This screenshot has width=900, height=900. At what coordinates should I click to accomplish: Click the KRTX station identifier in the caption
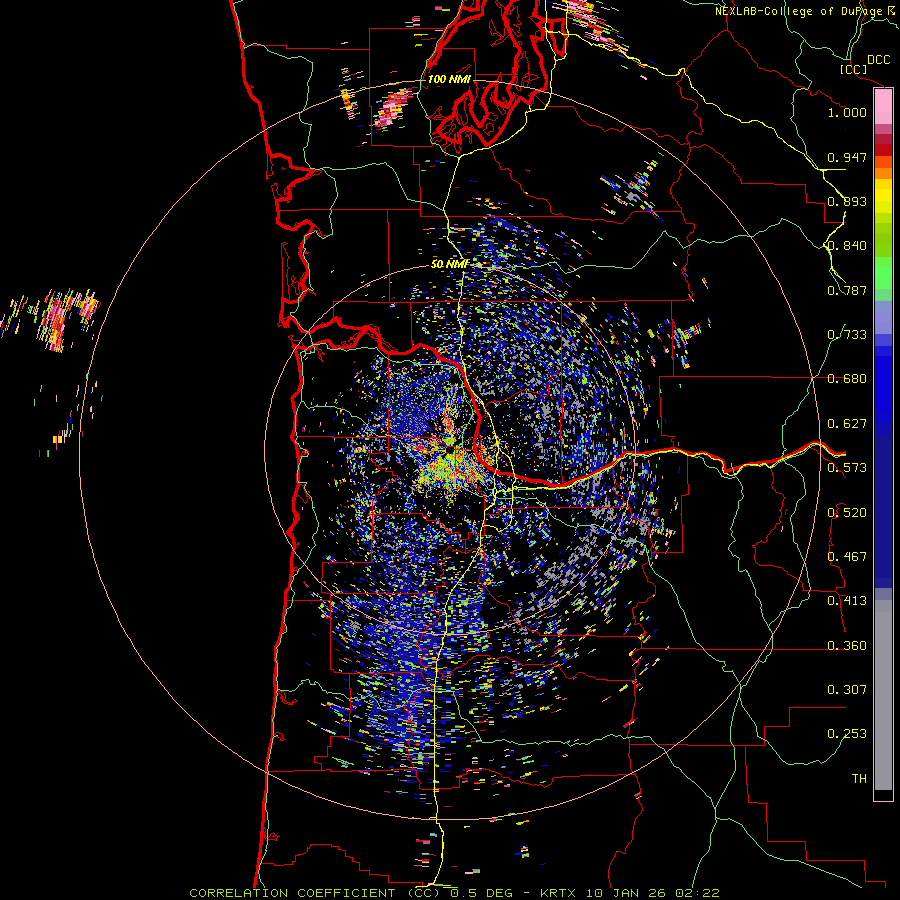[559, 893]
